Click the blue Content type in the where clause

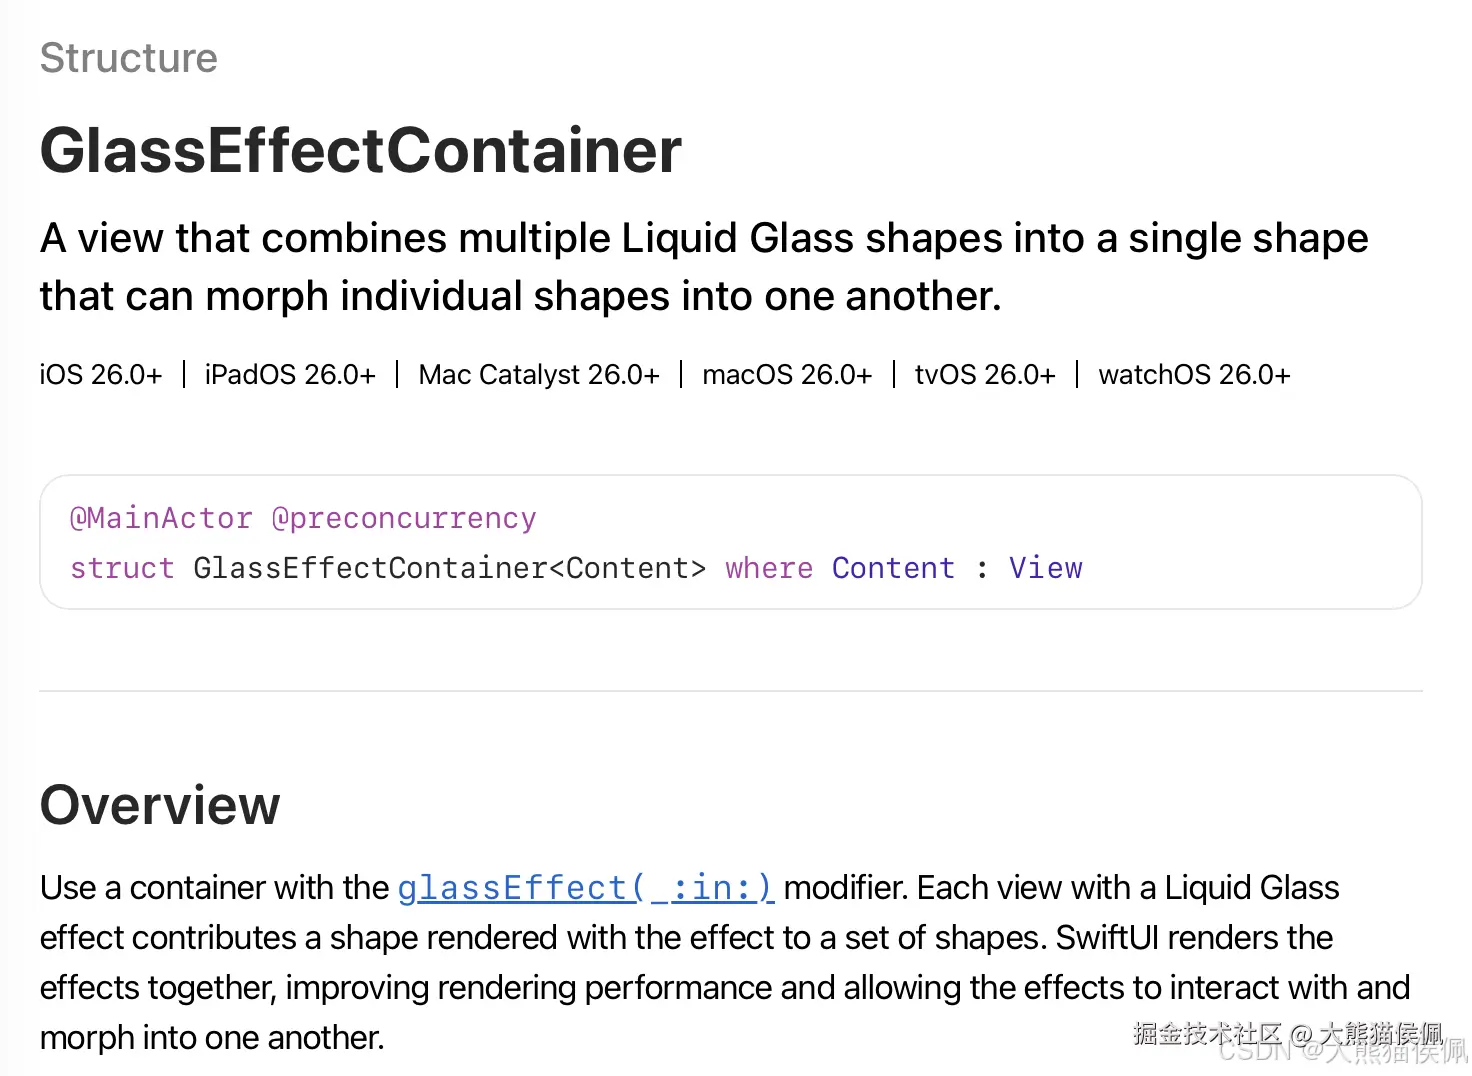pos(893,568)
